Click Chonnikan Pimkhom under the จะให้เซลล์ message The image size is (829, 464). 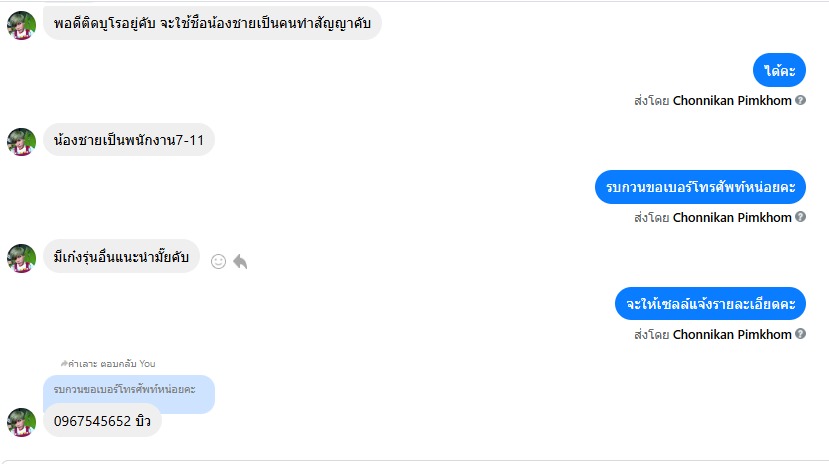(x=732, y=335)
